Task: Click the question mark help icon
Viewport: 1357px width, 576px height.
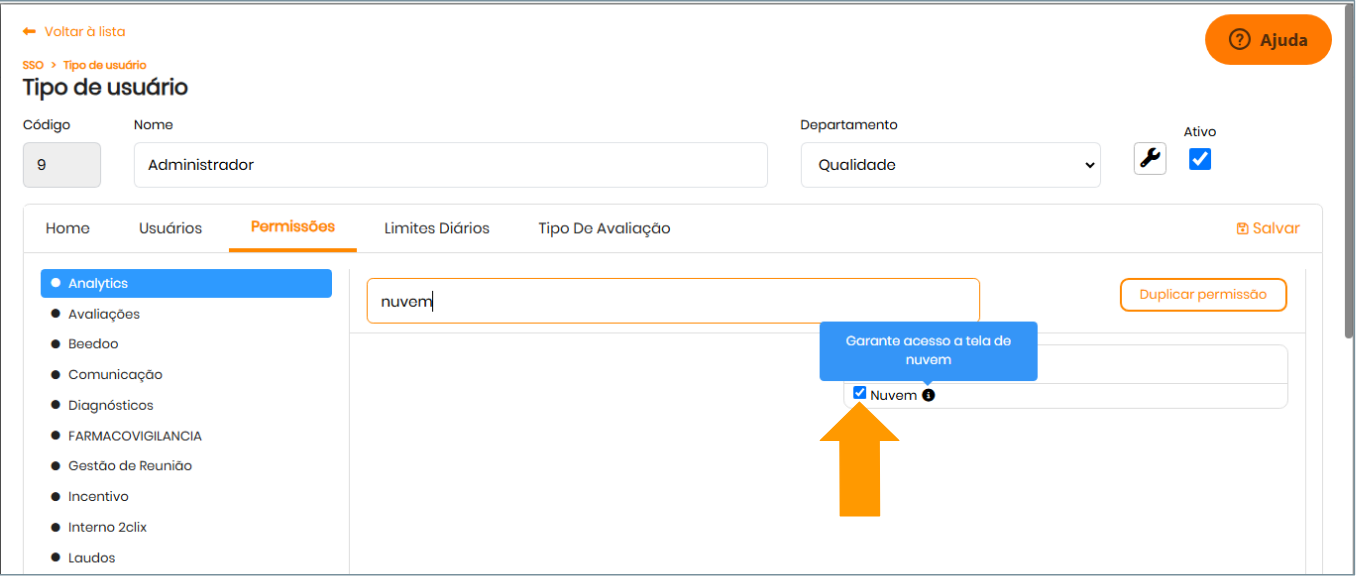Action: (x=1240, y=40)
